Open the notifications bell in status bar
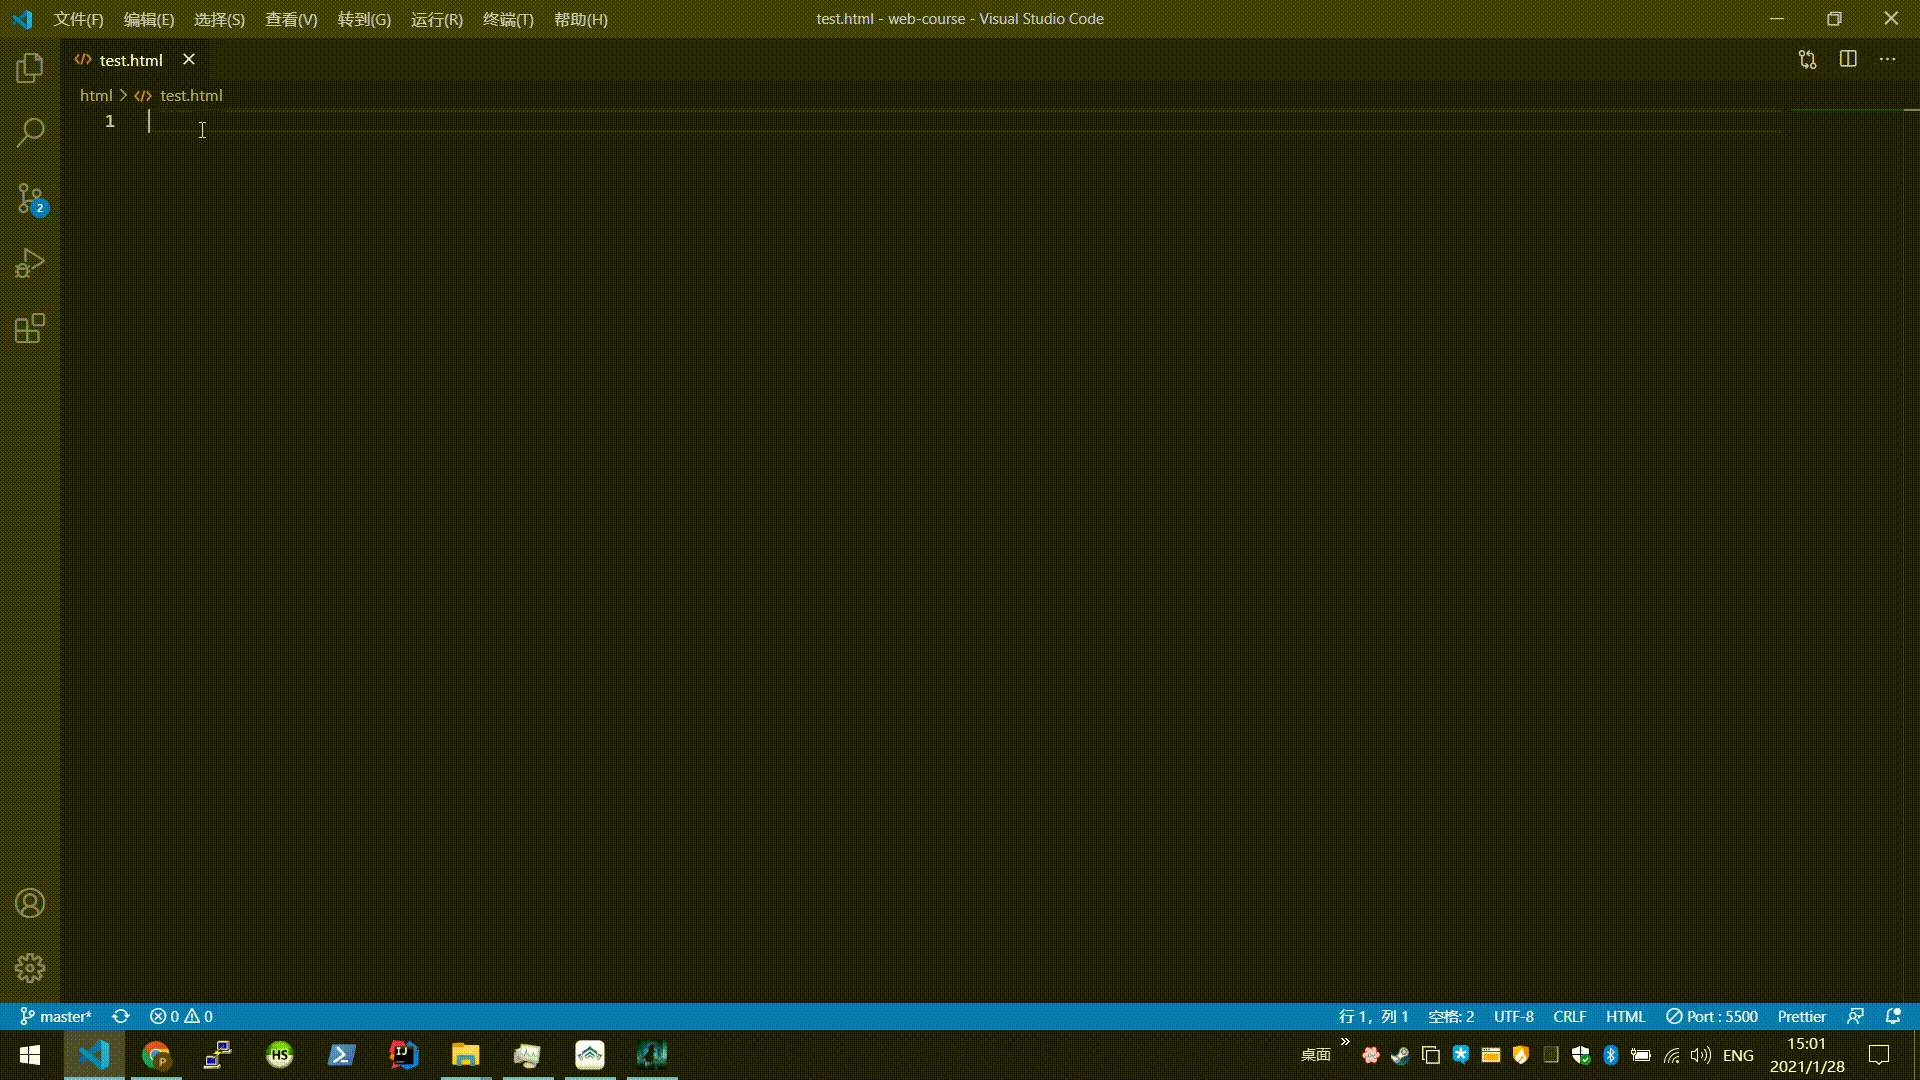The width and height of the screenshot is (1920, 1080). [1893, 1016]
